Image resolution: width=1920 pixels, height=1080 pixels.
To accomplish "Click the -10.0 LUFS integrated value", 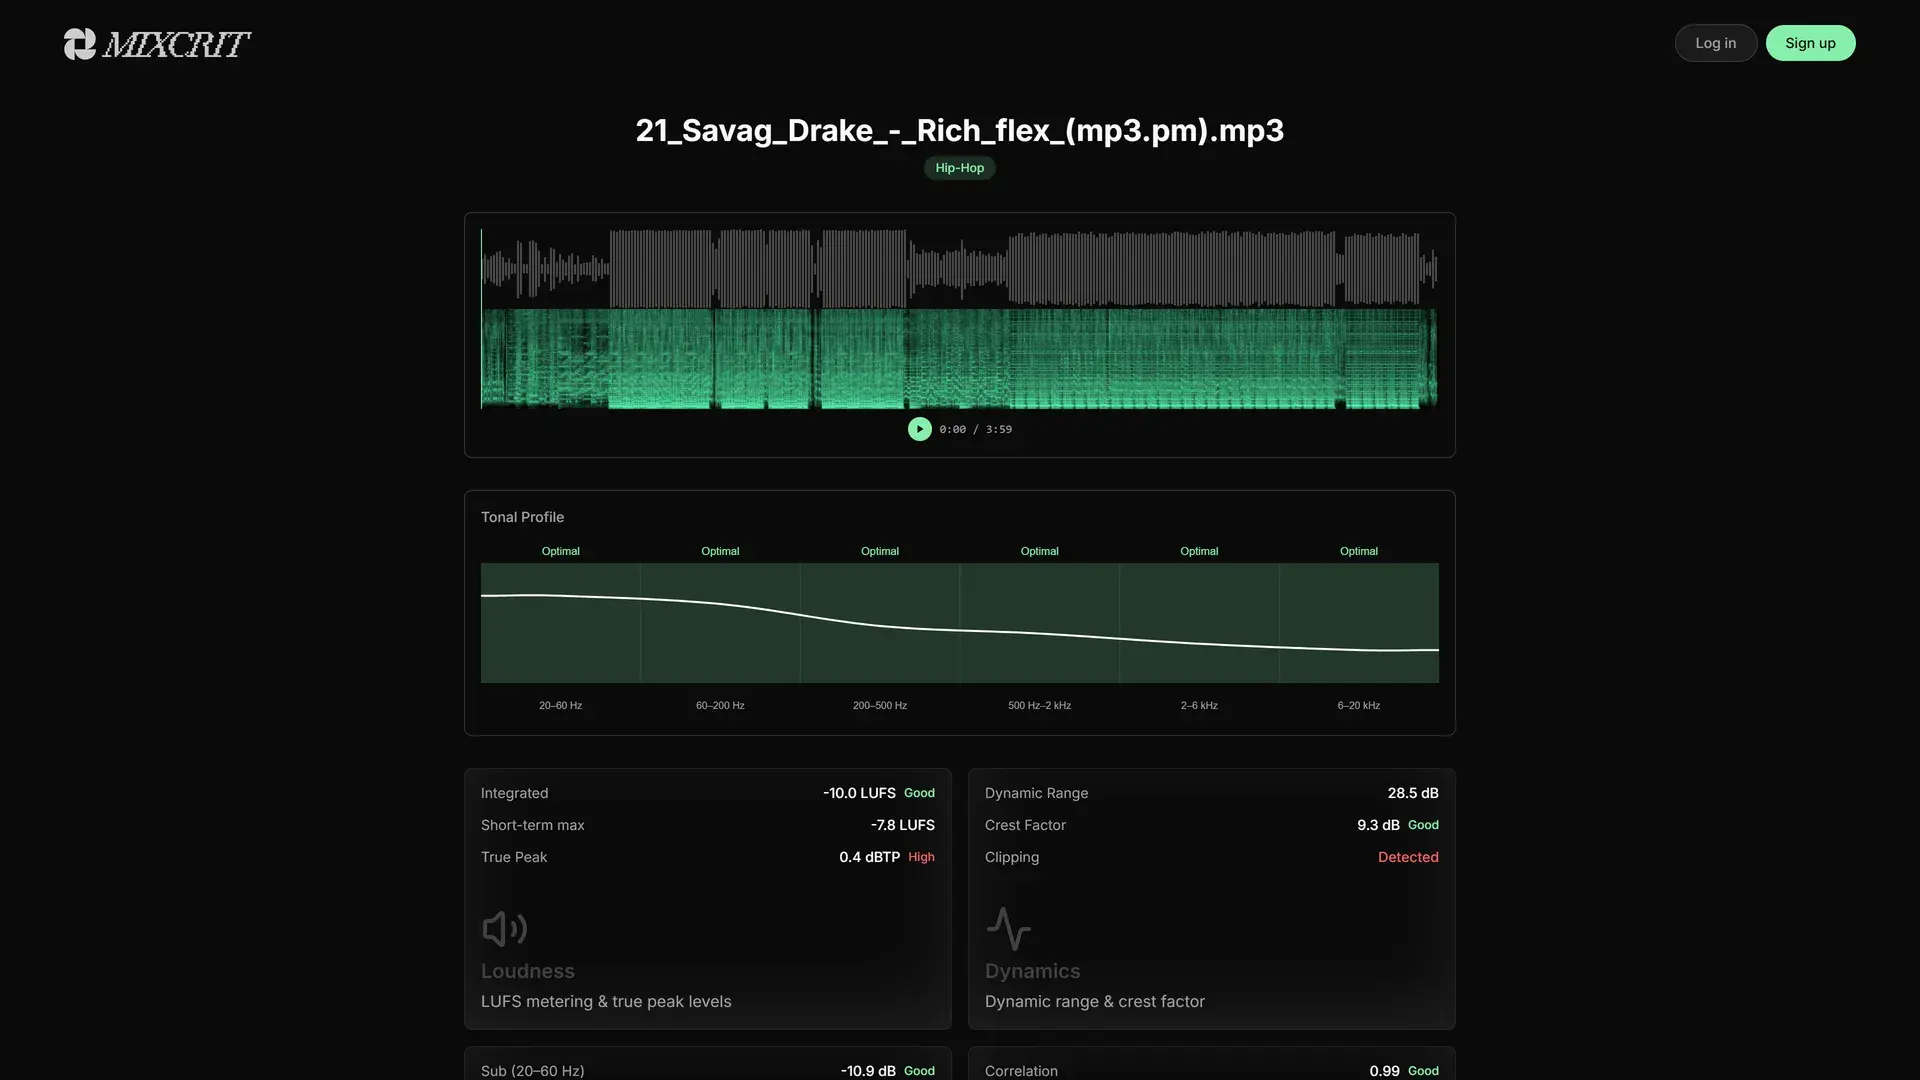I will (859, 793).
